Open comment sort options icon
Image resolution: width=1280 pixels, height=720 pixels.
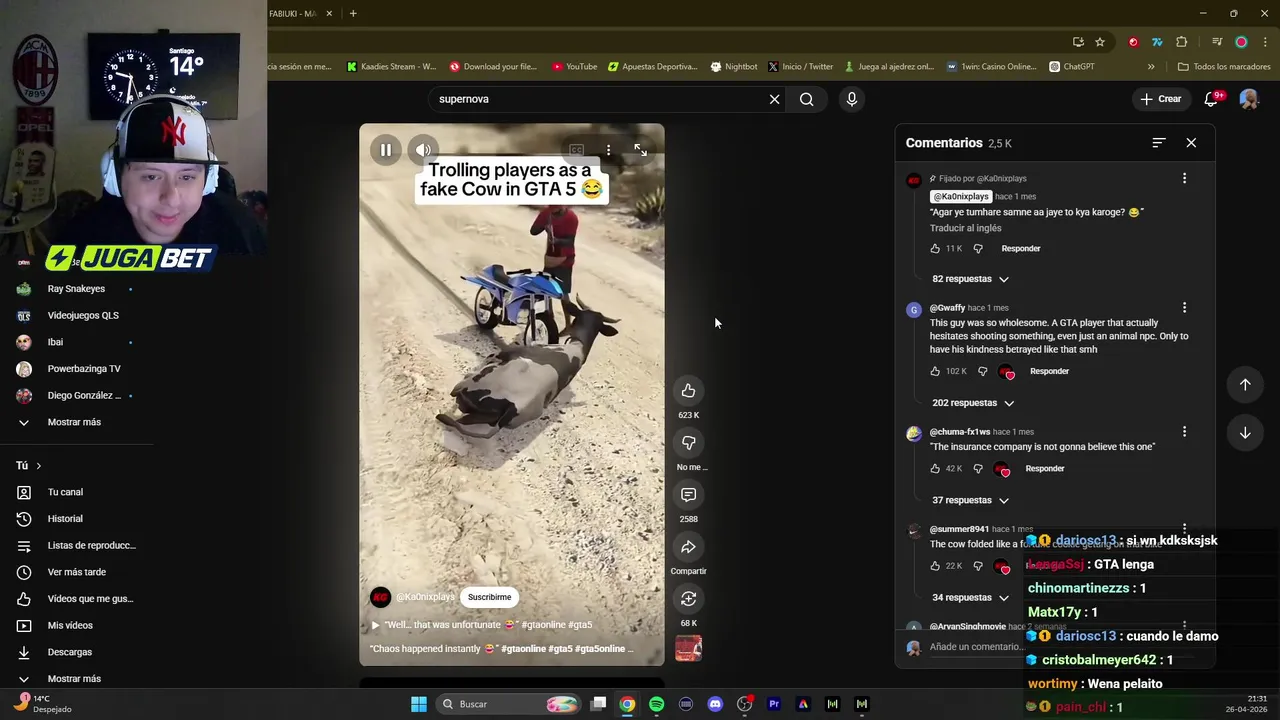tap(1158, 143)
